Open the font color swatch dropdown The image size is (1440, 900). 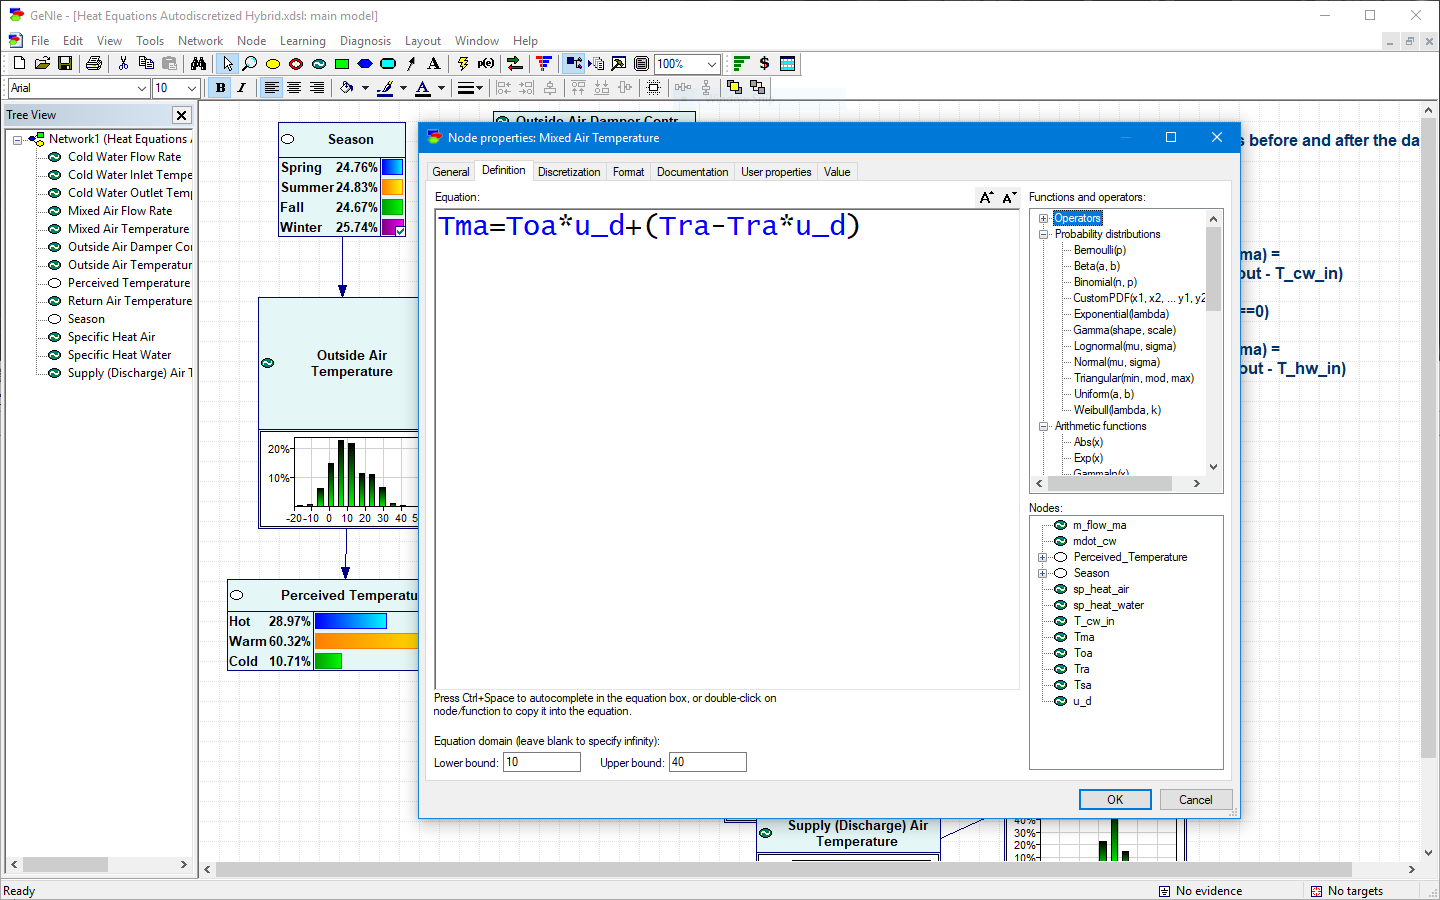coord(441,88)
